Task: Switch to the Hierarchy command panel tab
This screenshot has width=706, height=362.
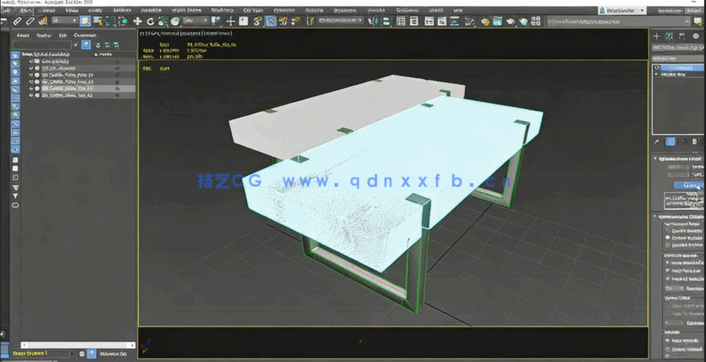Action: point(682,36)
